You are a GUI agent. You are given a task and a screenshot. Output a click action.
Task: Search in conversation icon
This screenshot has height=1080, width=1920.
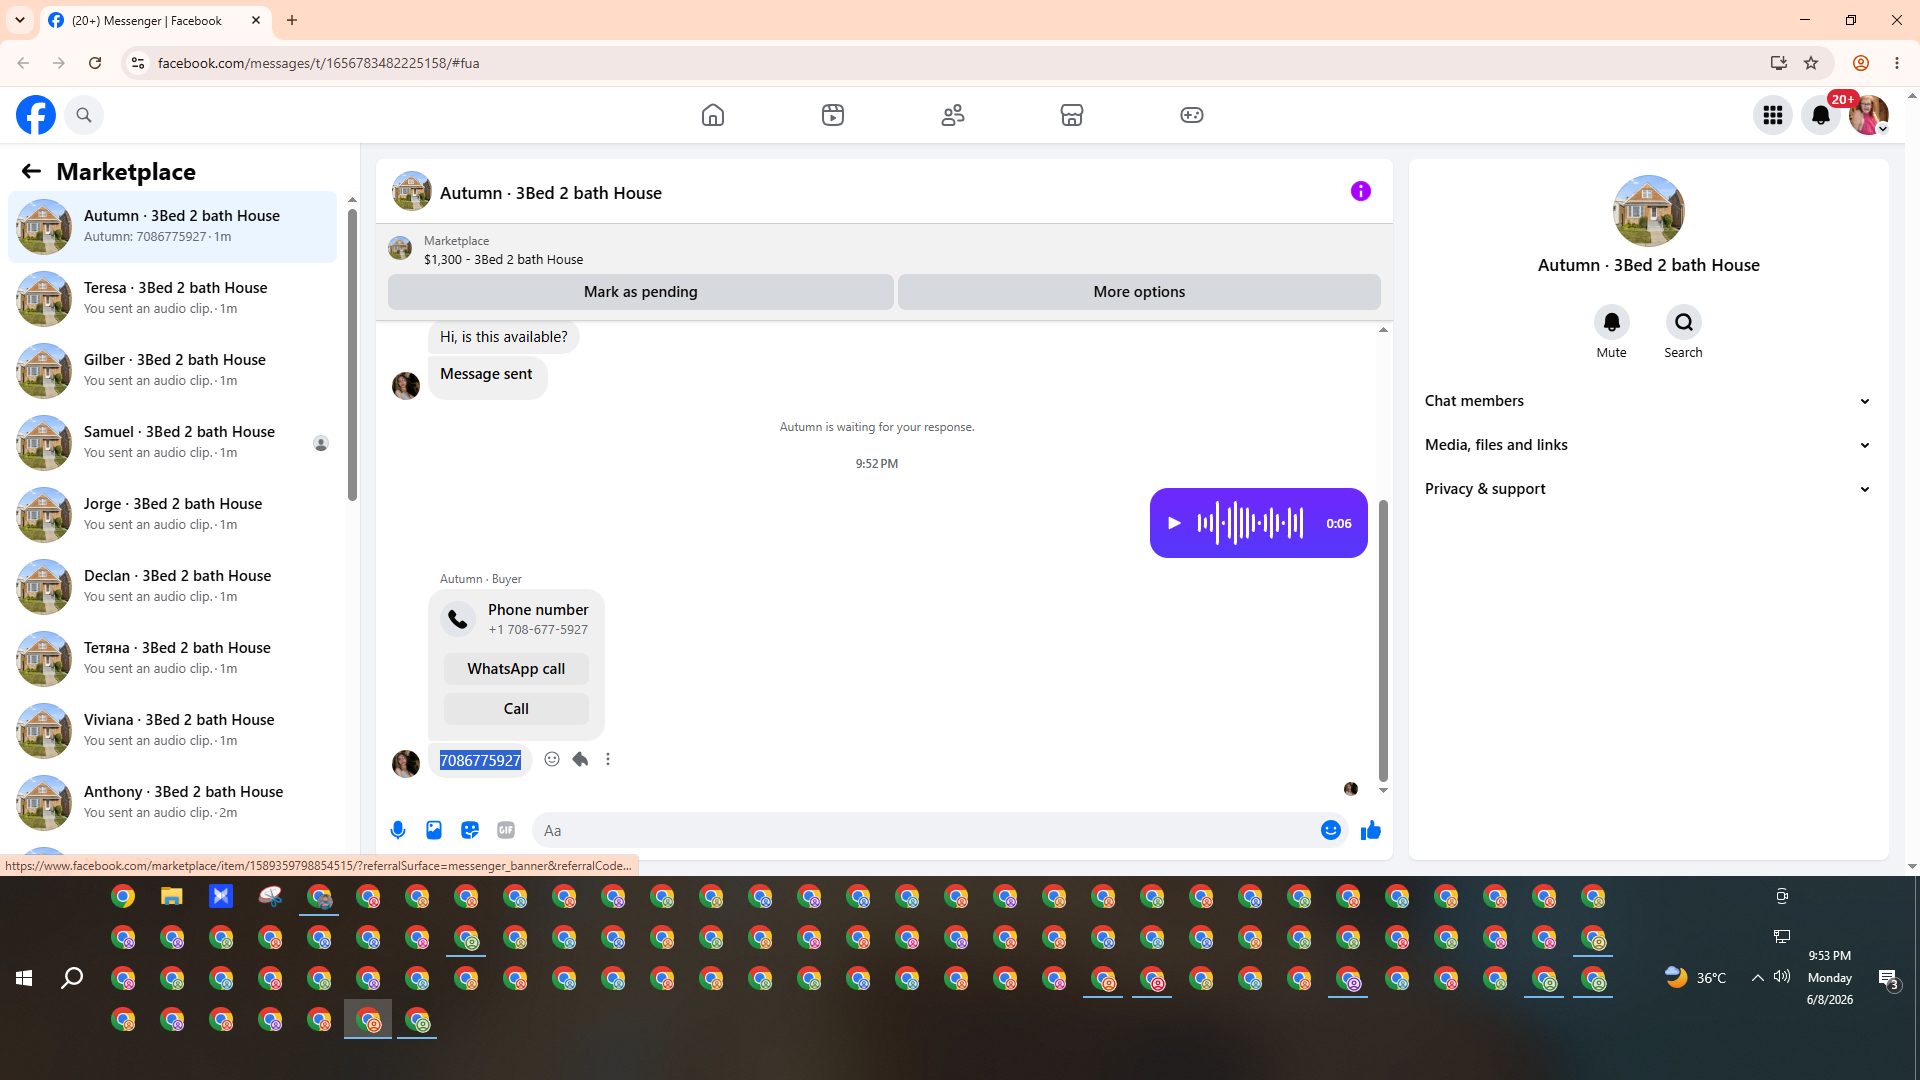pyautogui.click(x=1684, y=322)
